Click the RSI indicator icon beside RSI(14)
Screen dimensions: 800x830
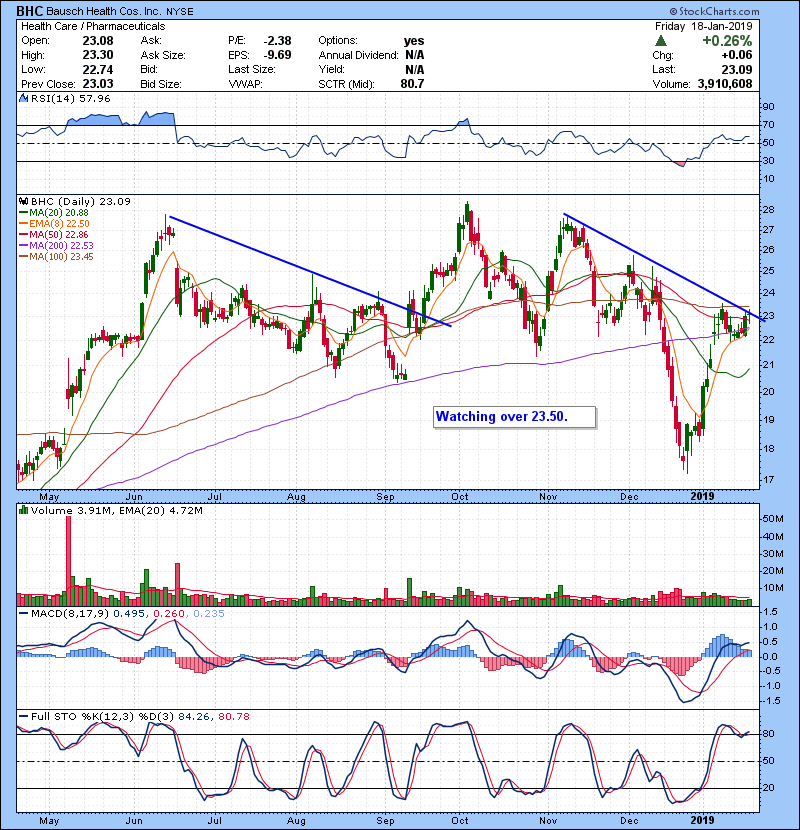(23, 98)
